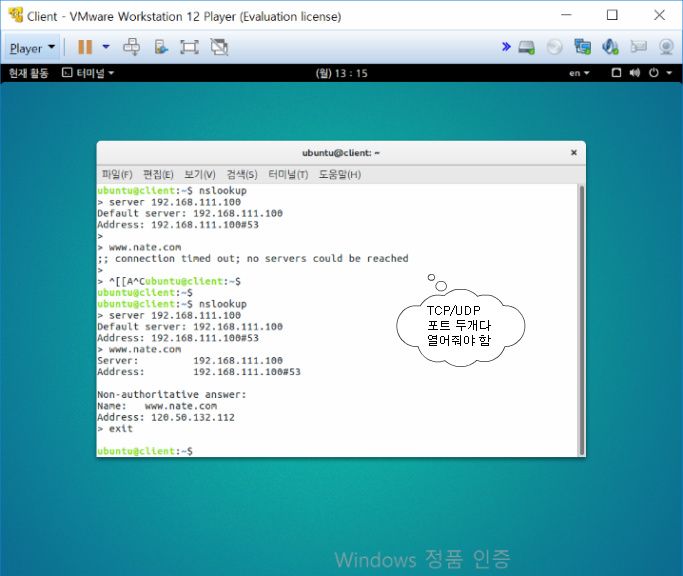Screen dimensions: 683x576
Task: Open the 터미널(T) menu in terminal window
Action: click(x=288, y=174)
